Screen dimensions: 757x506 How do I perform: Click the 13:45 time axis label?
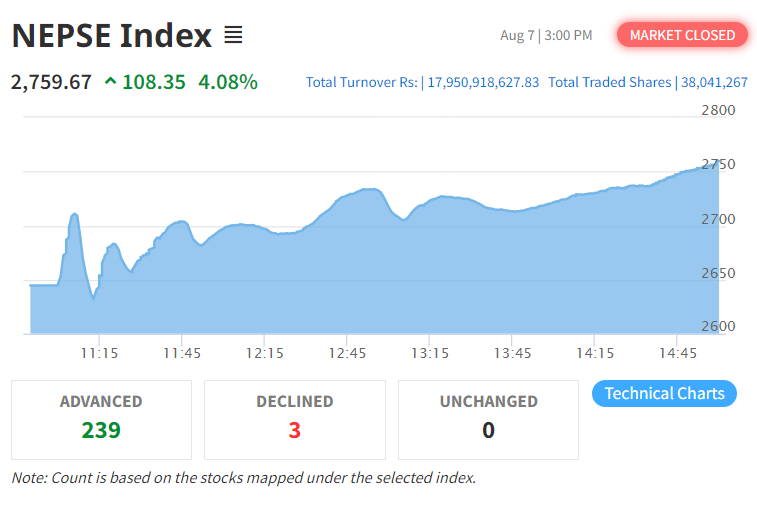[513, 353]
